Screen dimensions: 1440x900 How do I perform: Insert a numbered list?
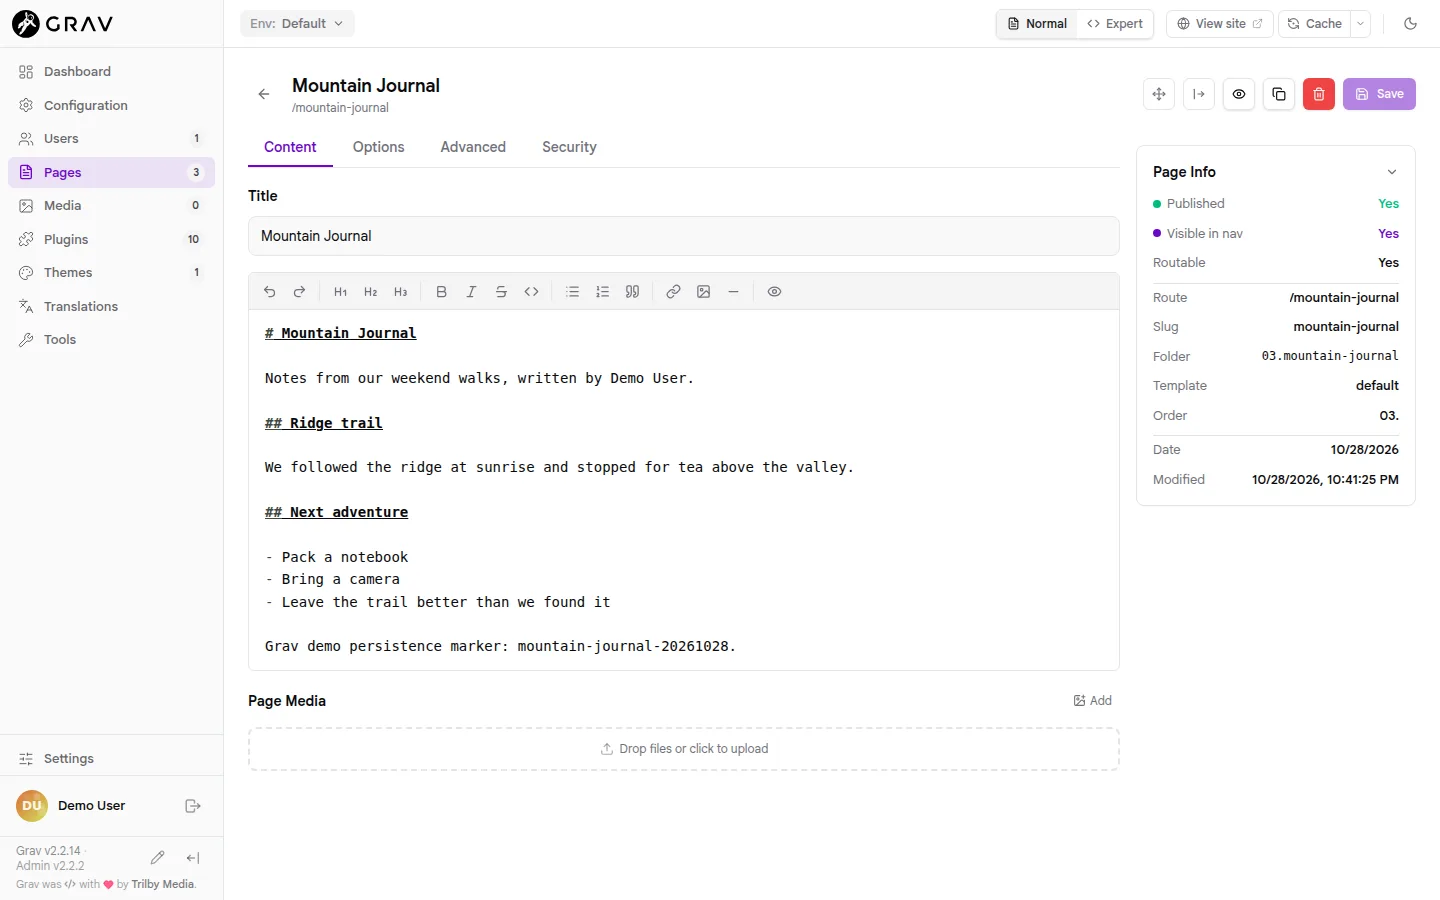pos(602,292)
